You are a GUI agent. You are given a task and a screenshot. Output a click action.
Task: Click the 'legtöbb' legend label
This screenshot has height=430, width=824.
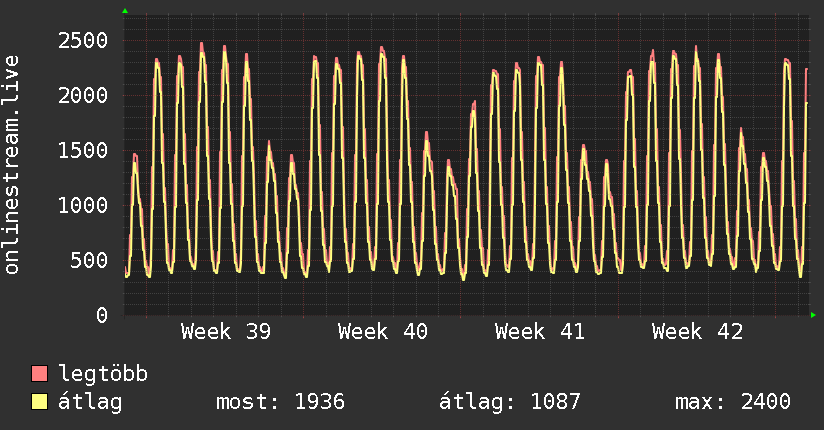103,374
